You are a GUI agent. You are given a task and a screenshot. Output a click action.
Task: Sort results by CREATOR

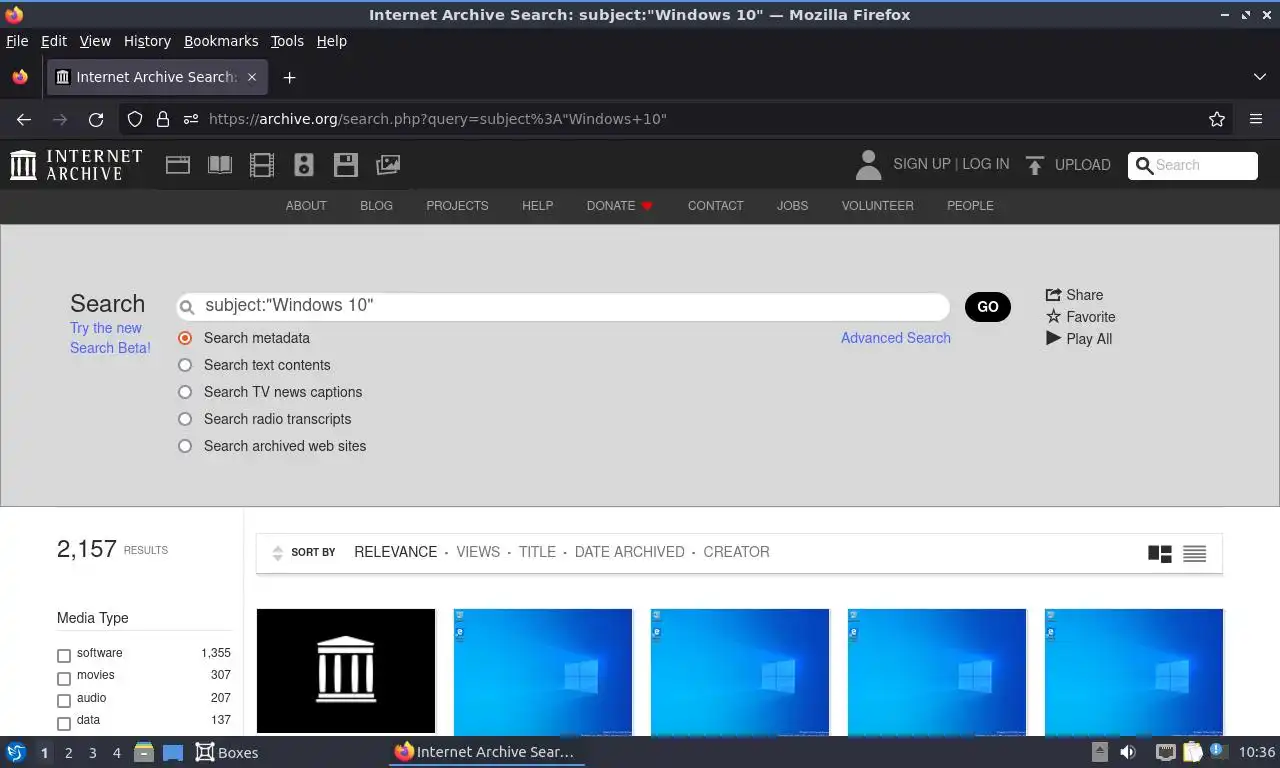point(736,552)
